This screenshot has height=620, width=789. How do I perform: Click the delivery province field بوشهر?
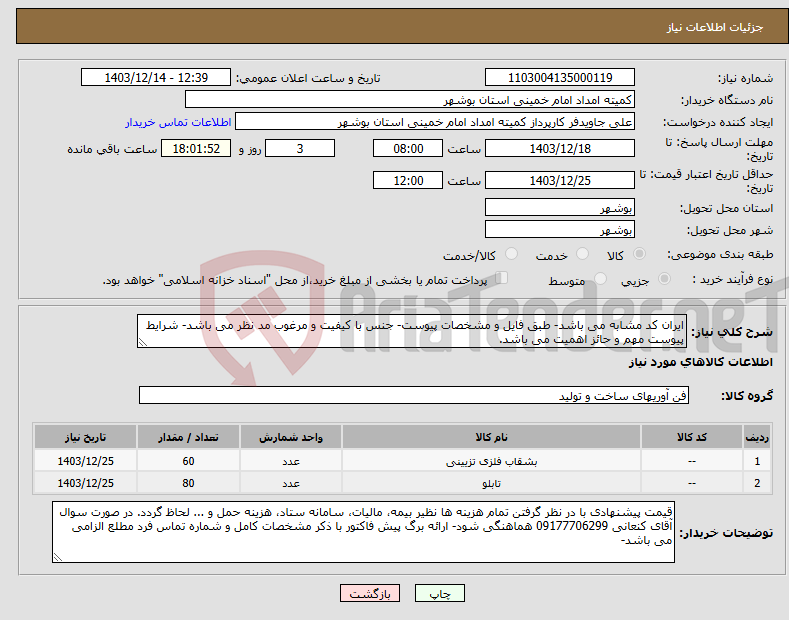[x=560, y=207]
